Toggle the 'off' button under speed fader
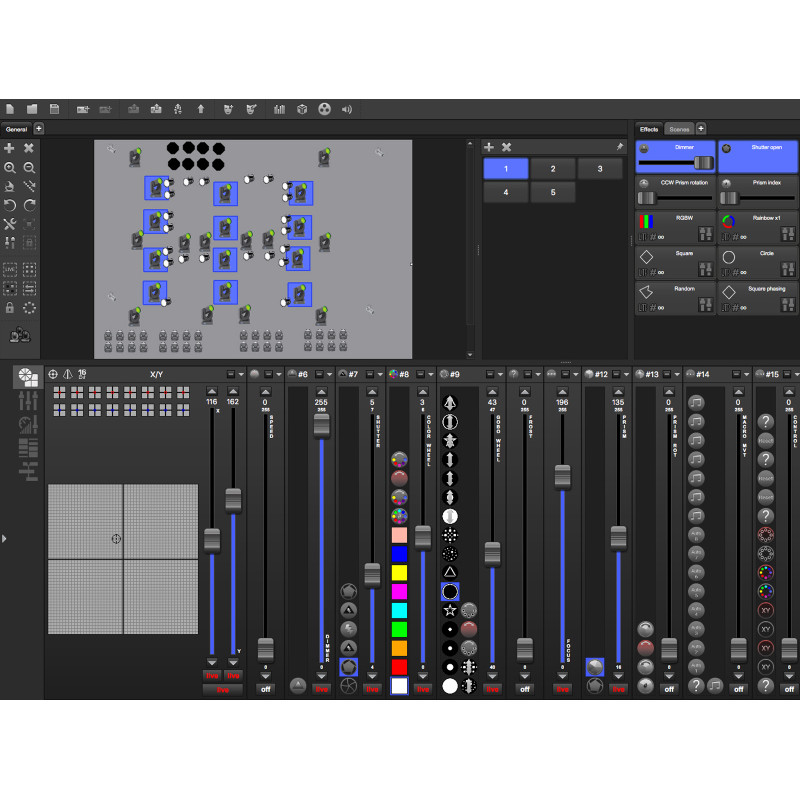 click(266, 689)
